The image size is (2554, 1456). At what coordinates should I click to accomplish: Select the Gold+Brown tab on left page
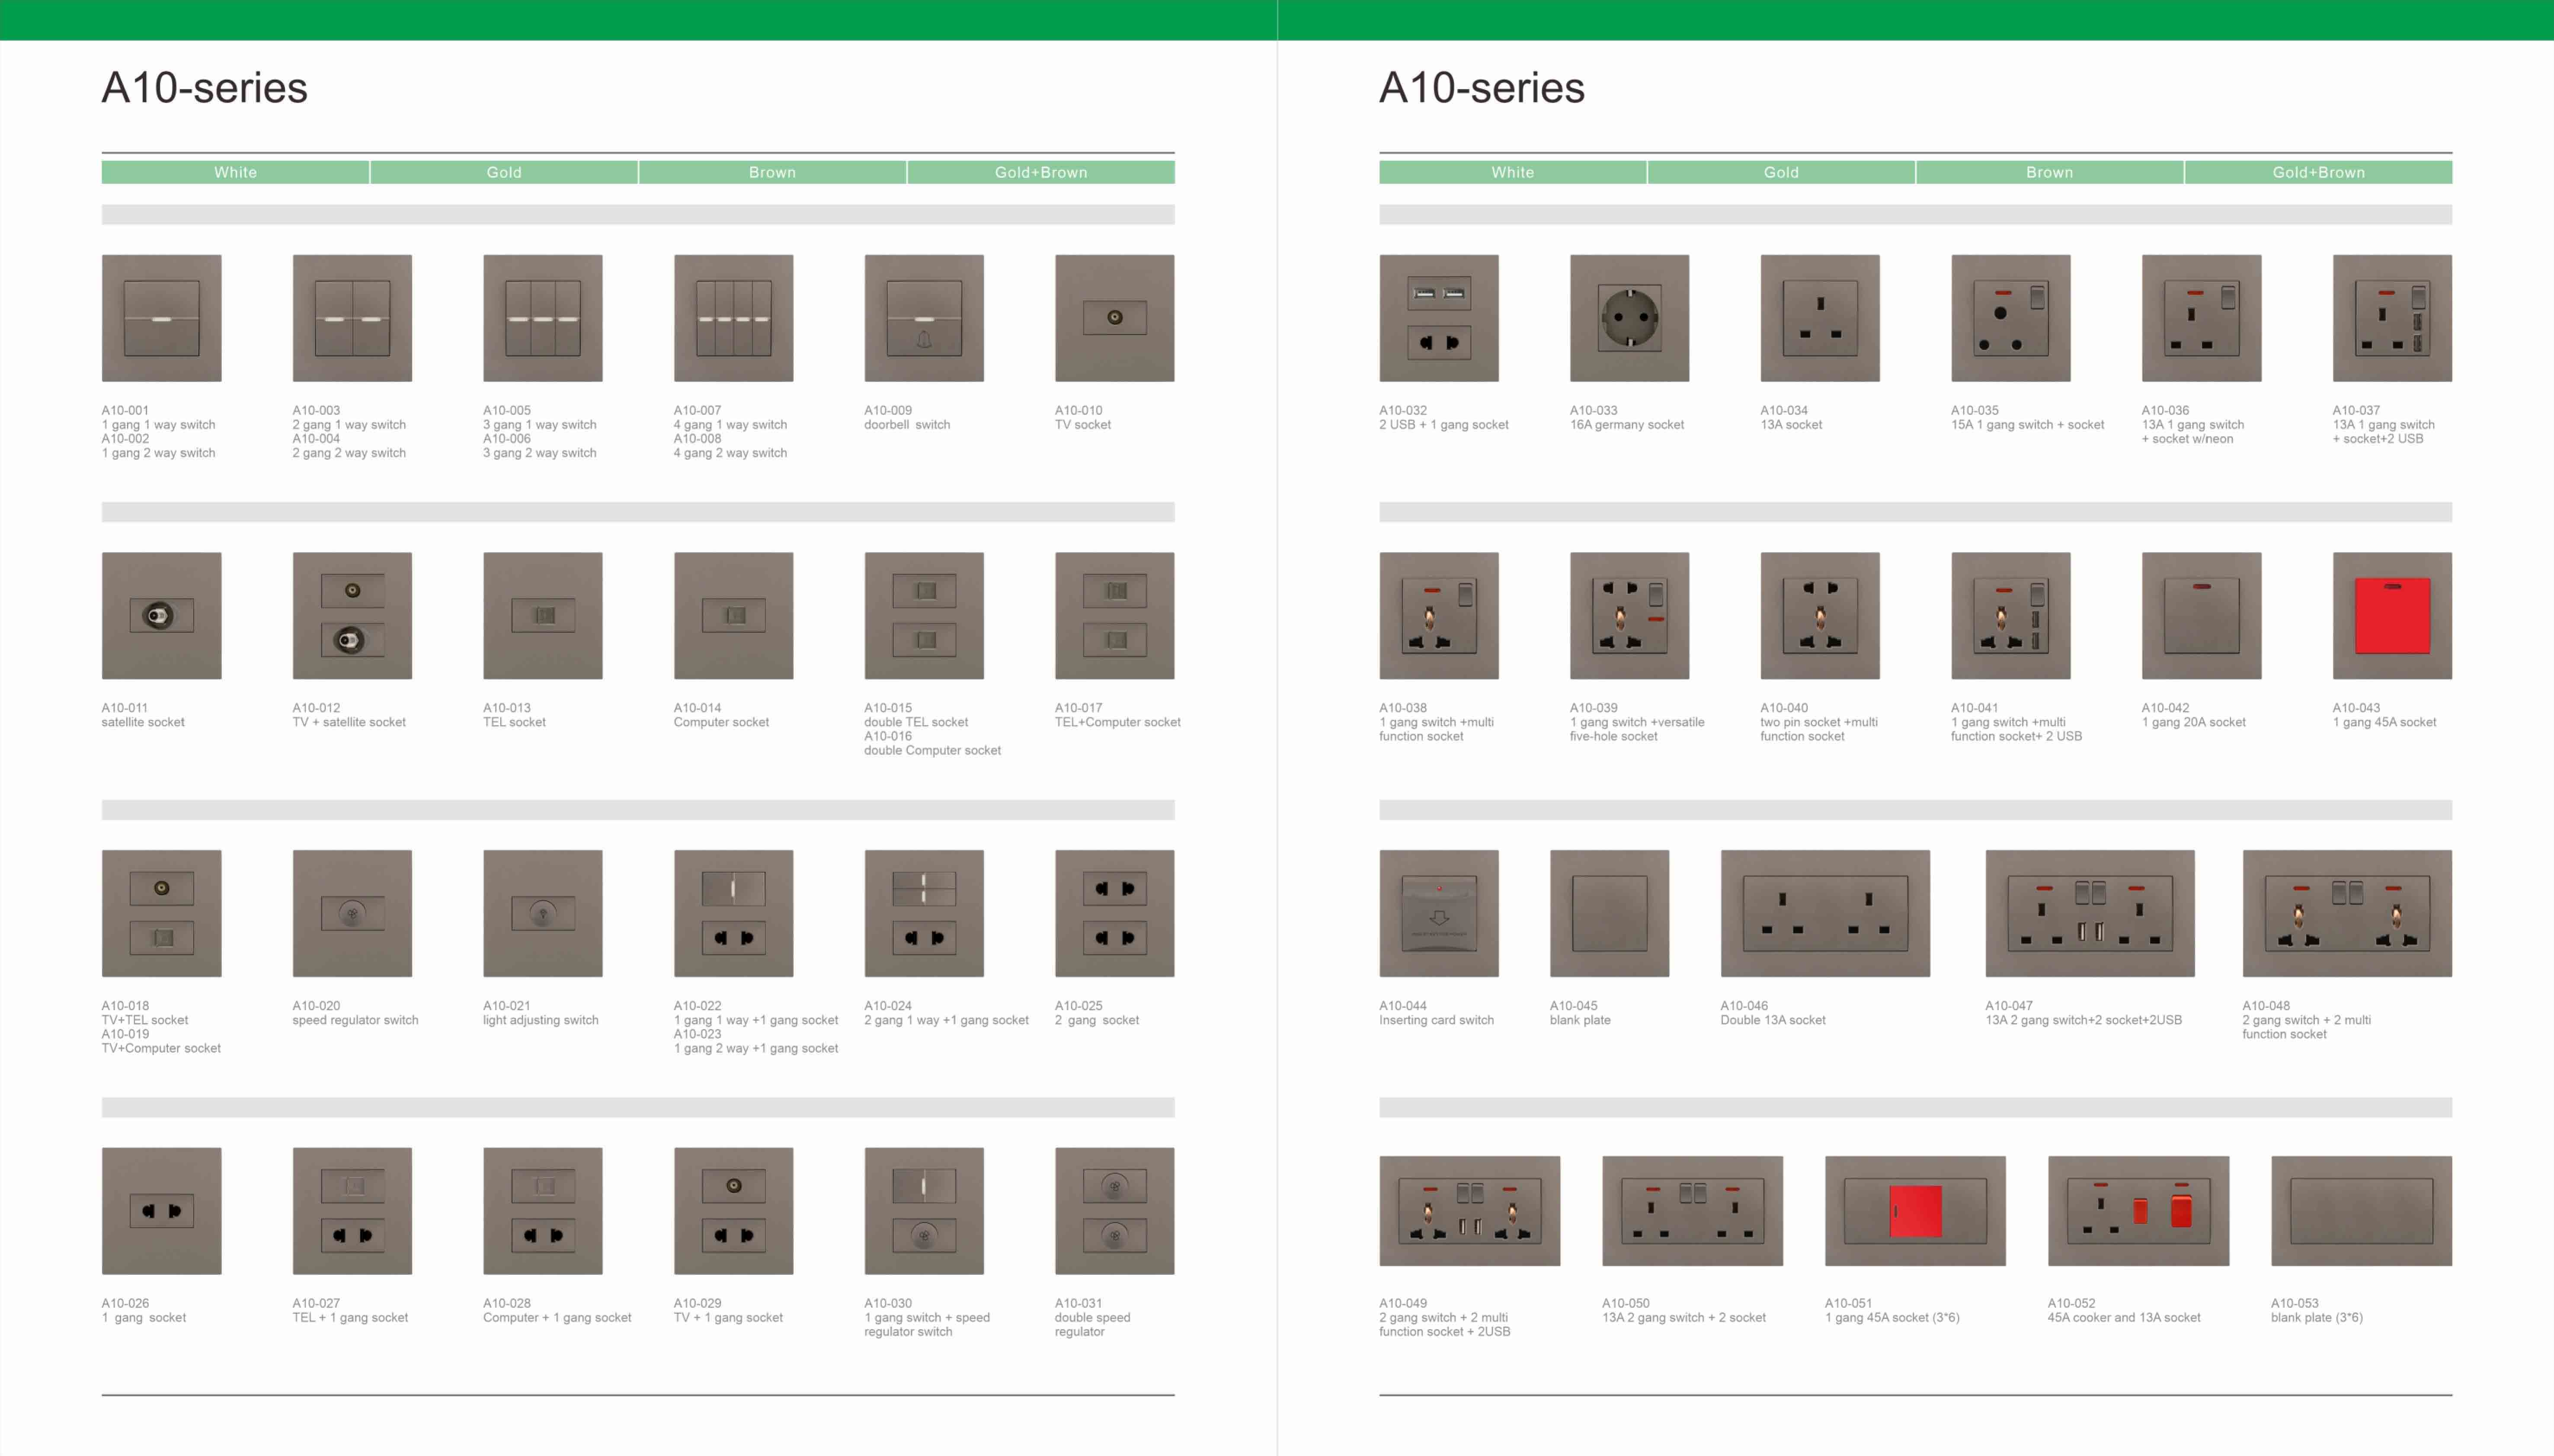tap(1041, 172)
